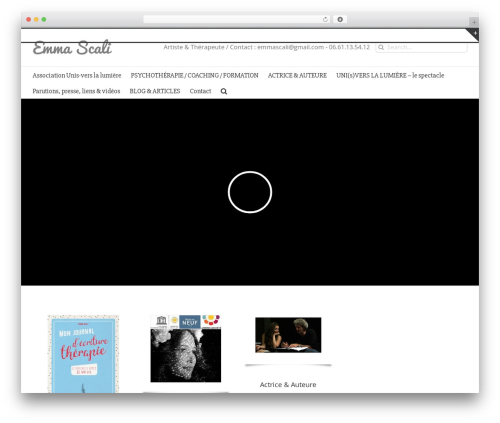Click the circular loader in the black slider

pyautogui.click(x=250, y=192)
